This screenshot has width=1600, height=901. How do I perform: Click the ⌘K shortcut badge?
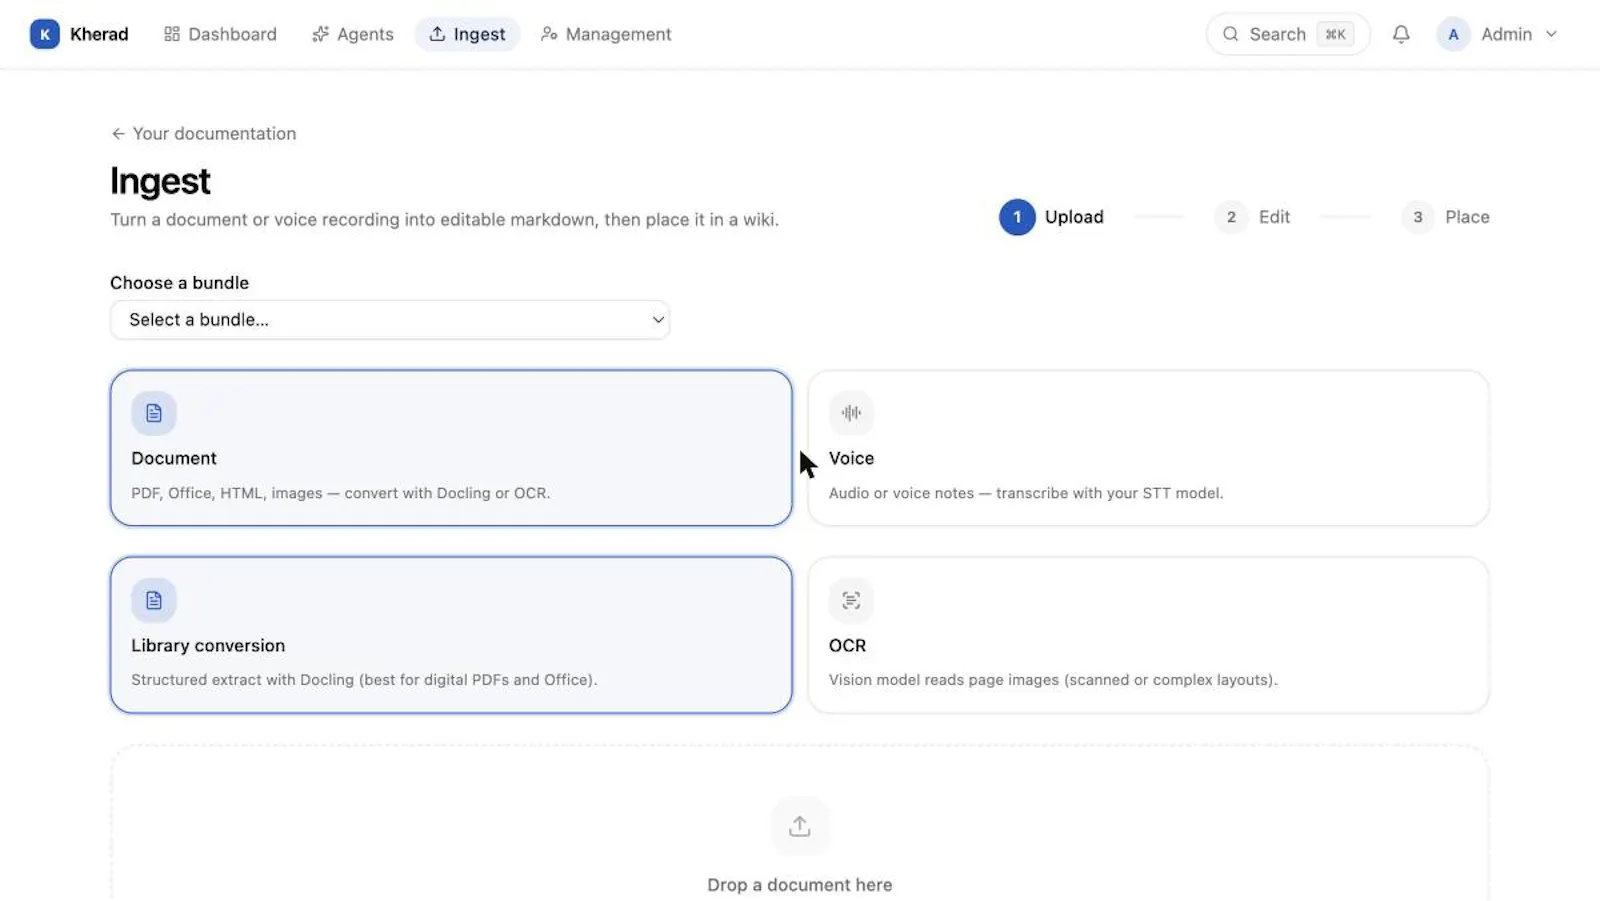pos(1335,34)
